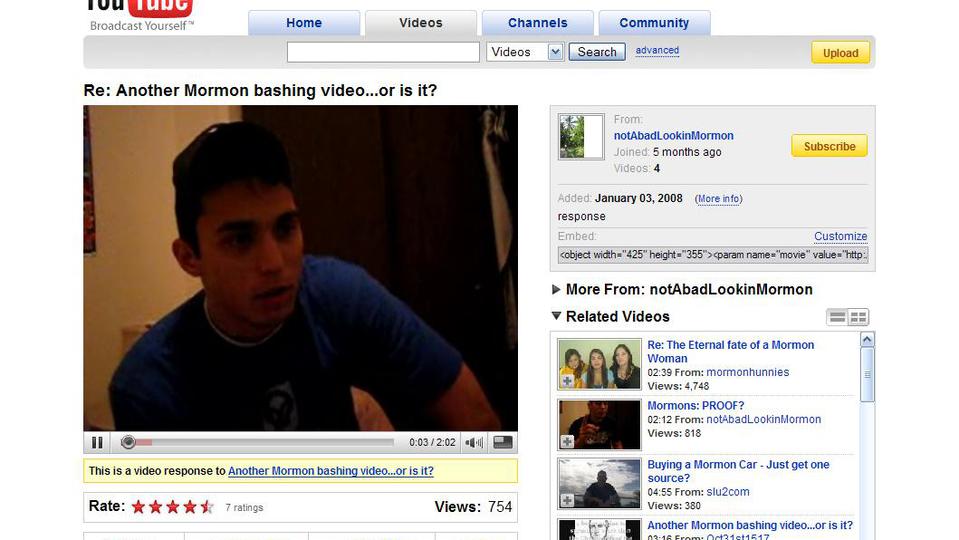The image size is (959, 540).
Task: Click plus icon on 'Buying a Mormon Car' thumbnail
Action: click(x=567, y=500)
